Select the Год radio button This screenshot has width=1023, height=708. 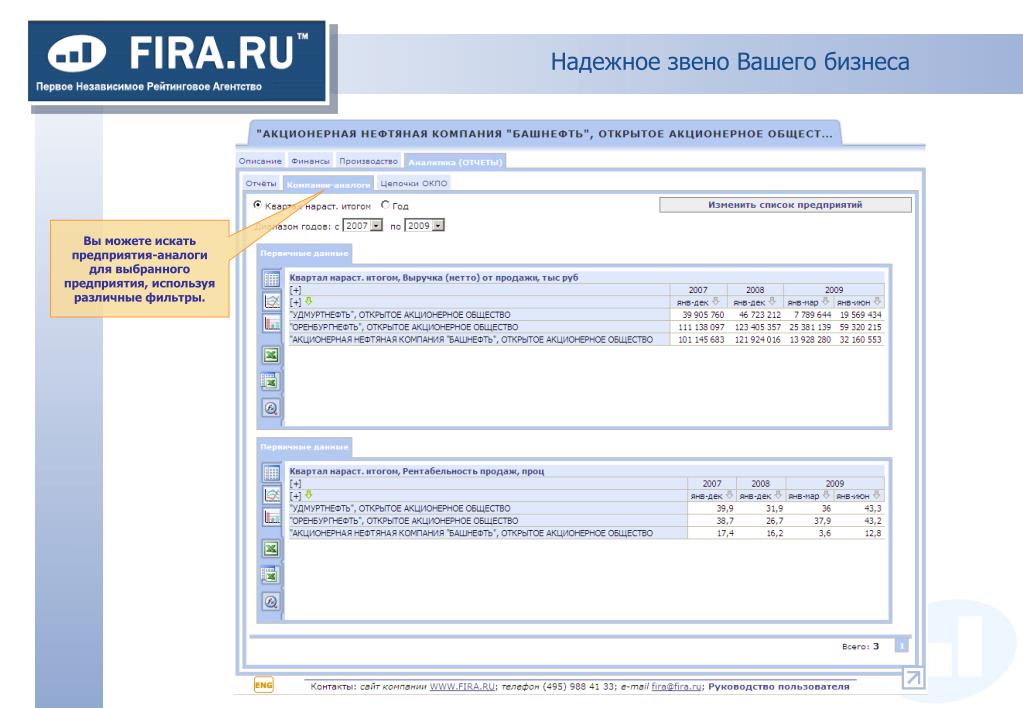(385, 205)
